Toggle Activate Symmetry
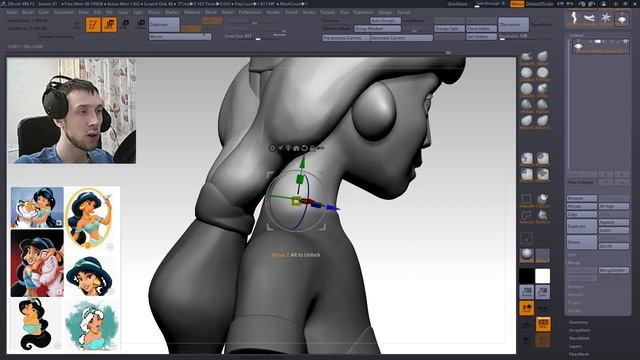The width and height of the screenshot is (640, 360). click(56, 37)
